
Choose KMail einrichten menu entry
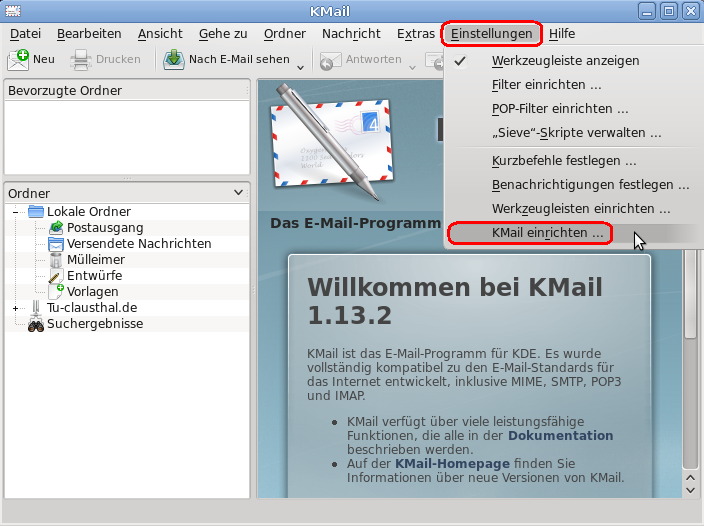573,233
